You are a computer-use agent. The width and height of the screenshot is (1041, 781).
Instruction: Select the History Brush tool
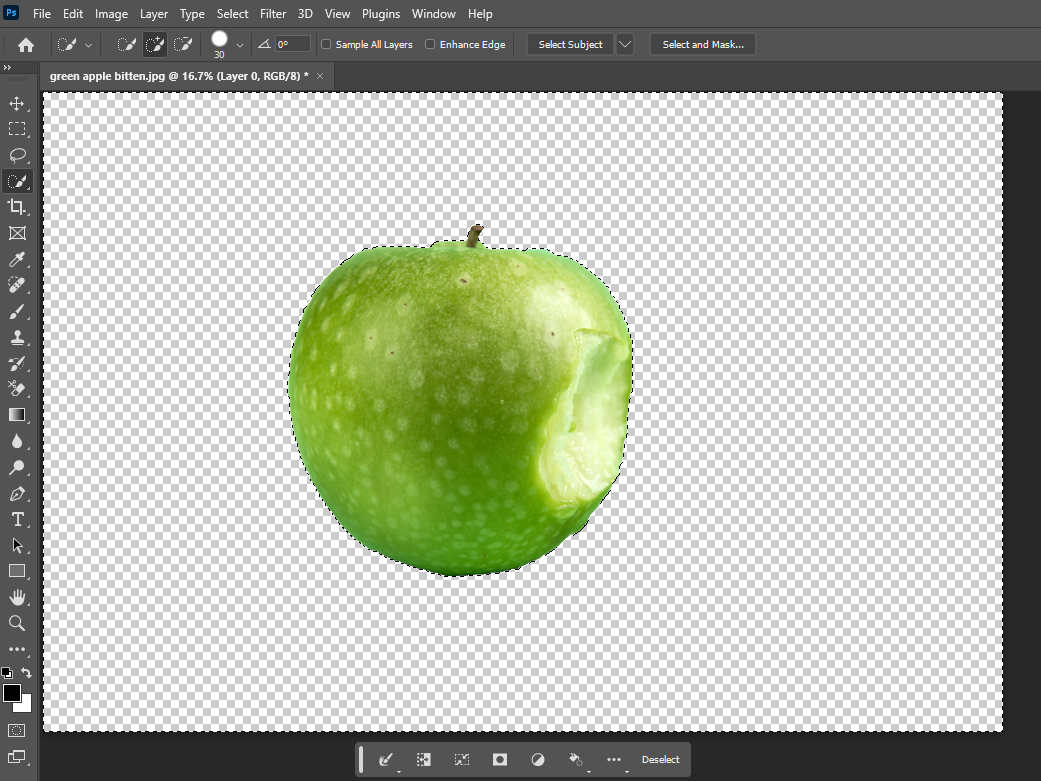(17, 363)
